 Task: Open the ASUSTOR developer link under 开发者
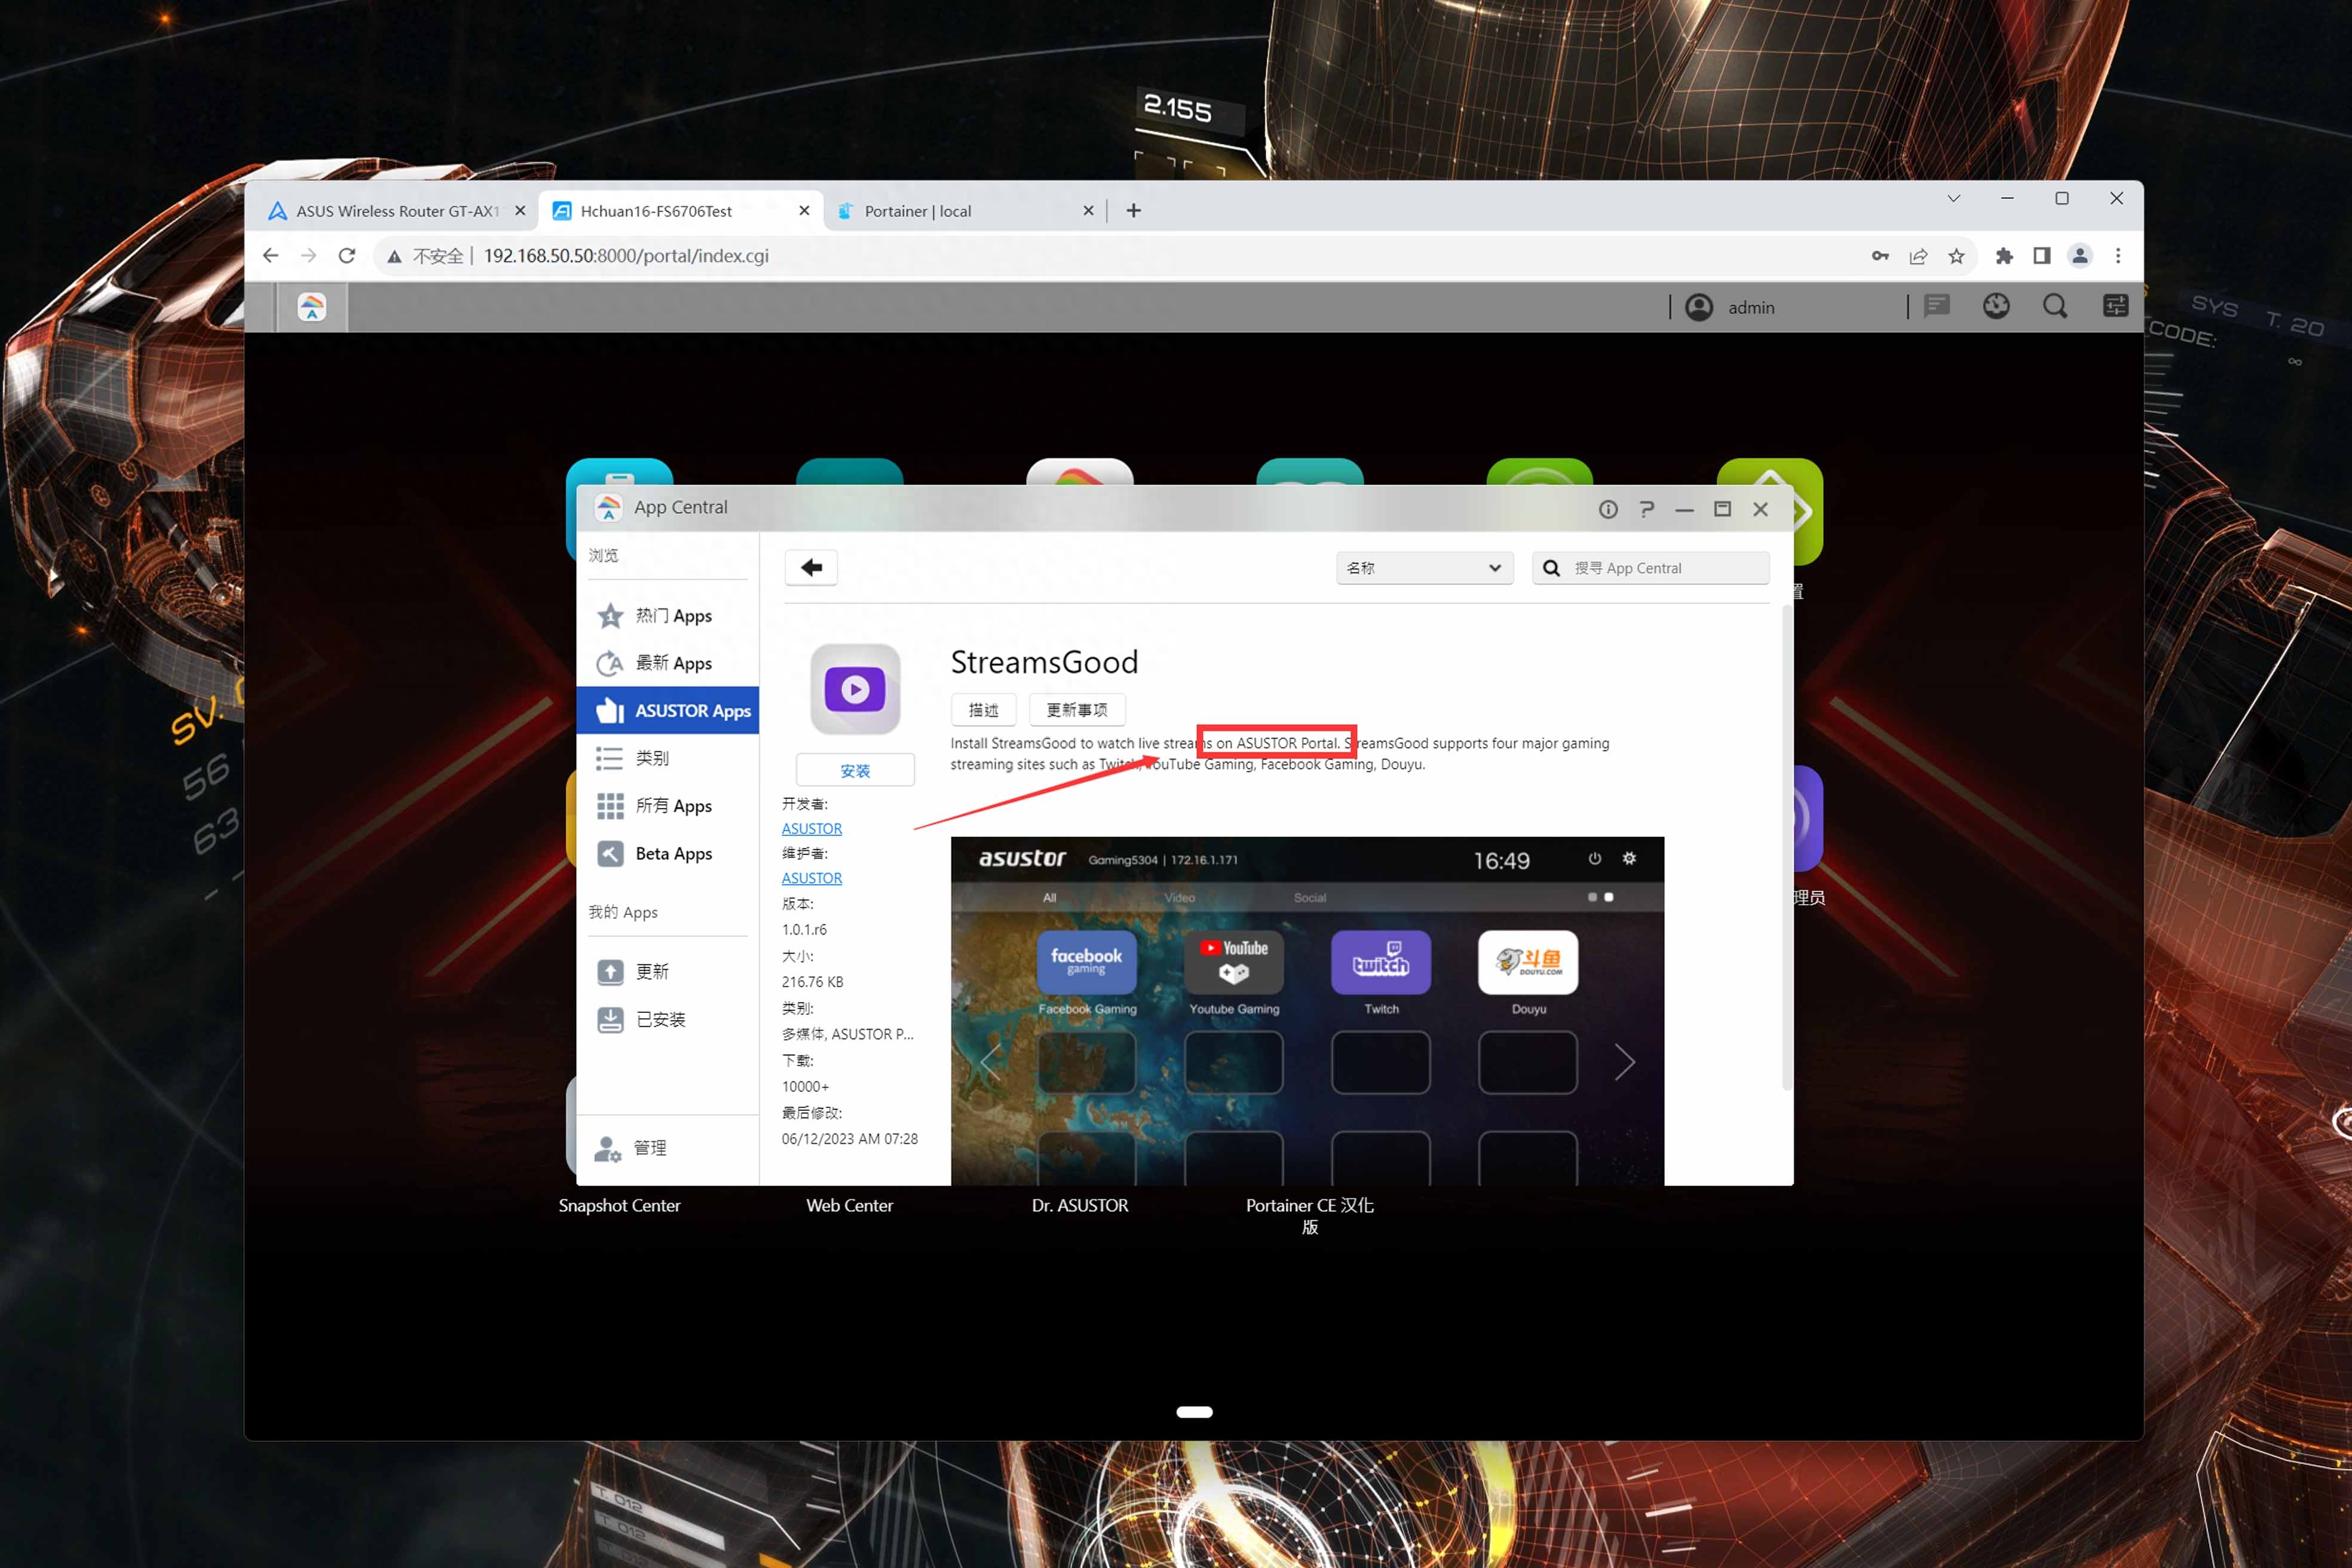tap(811, 828)
